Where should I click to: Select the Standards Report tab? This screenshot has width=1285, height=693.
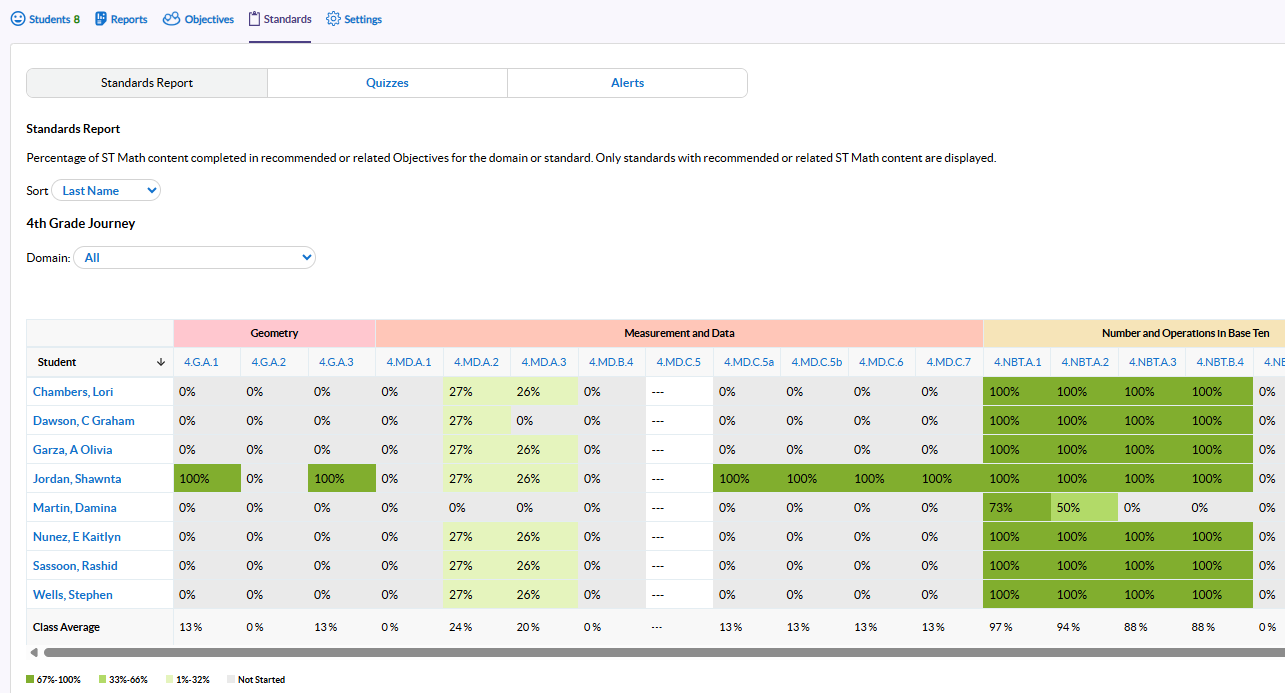coord(147,83)
